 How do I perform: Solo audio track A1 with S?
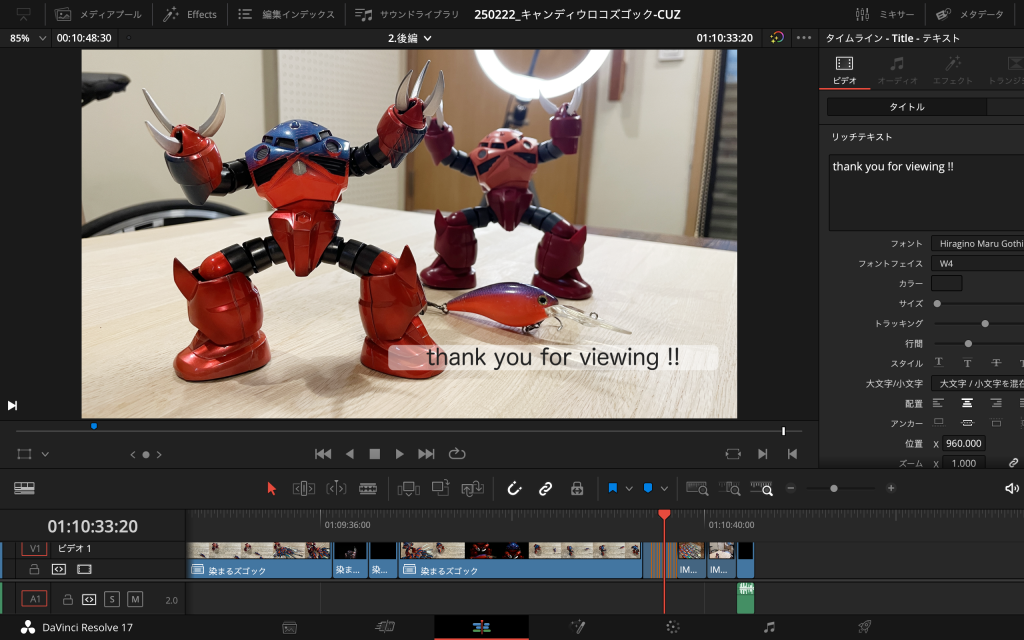point(112,599)
